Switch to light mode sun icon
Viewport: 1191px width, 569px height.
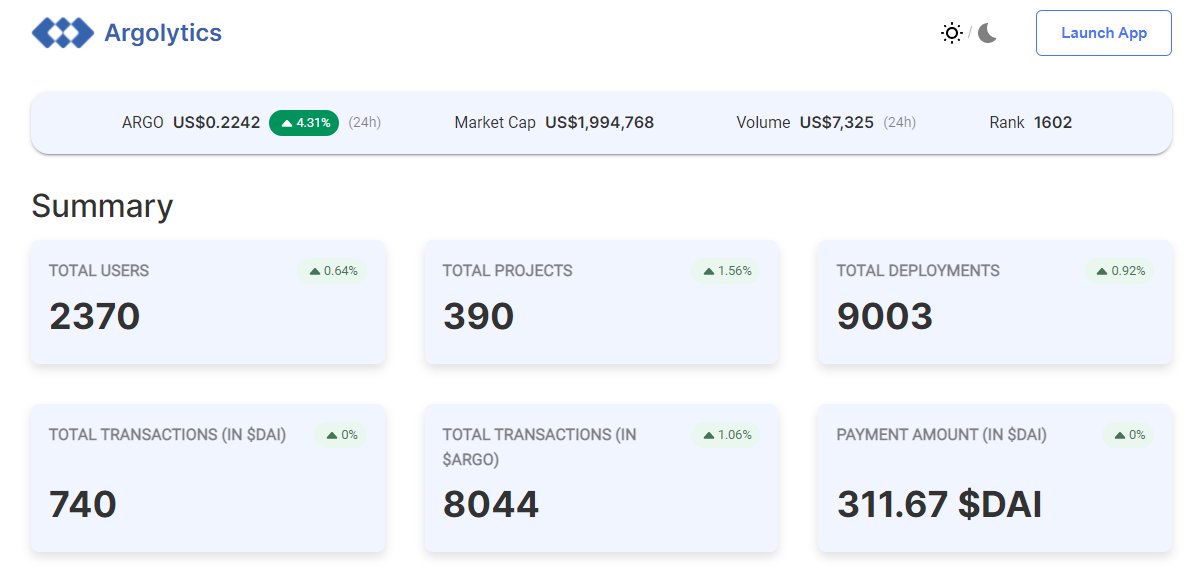[952, 33]
